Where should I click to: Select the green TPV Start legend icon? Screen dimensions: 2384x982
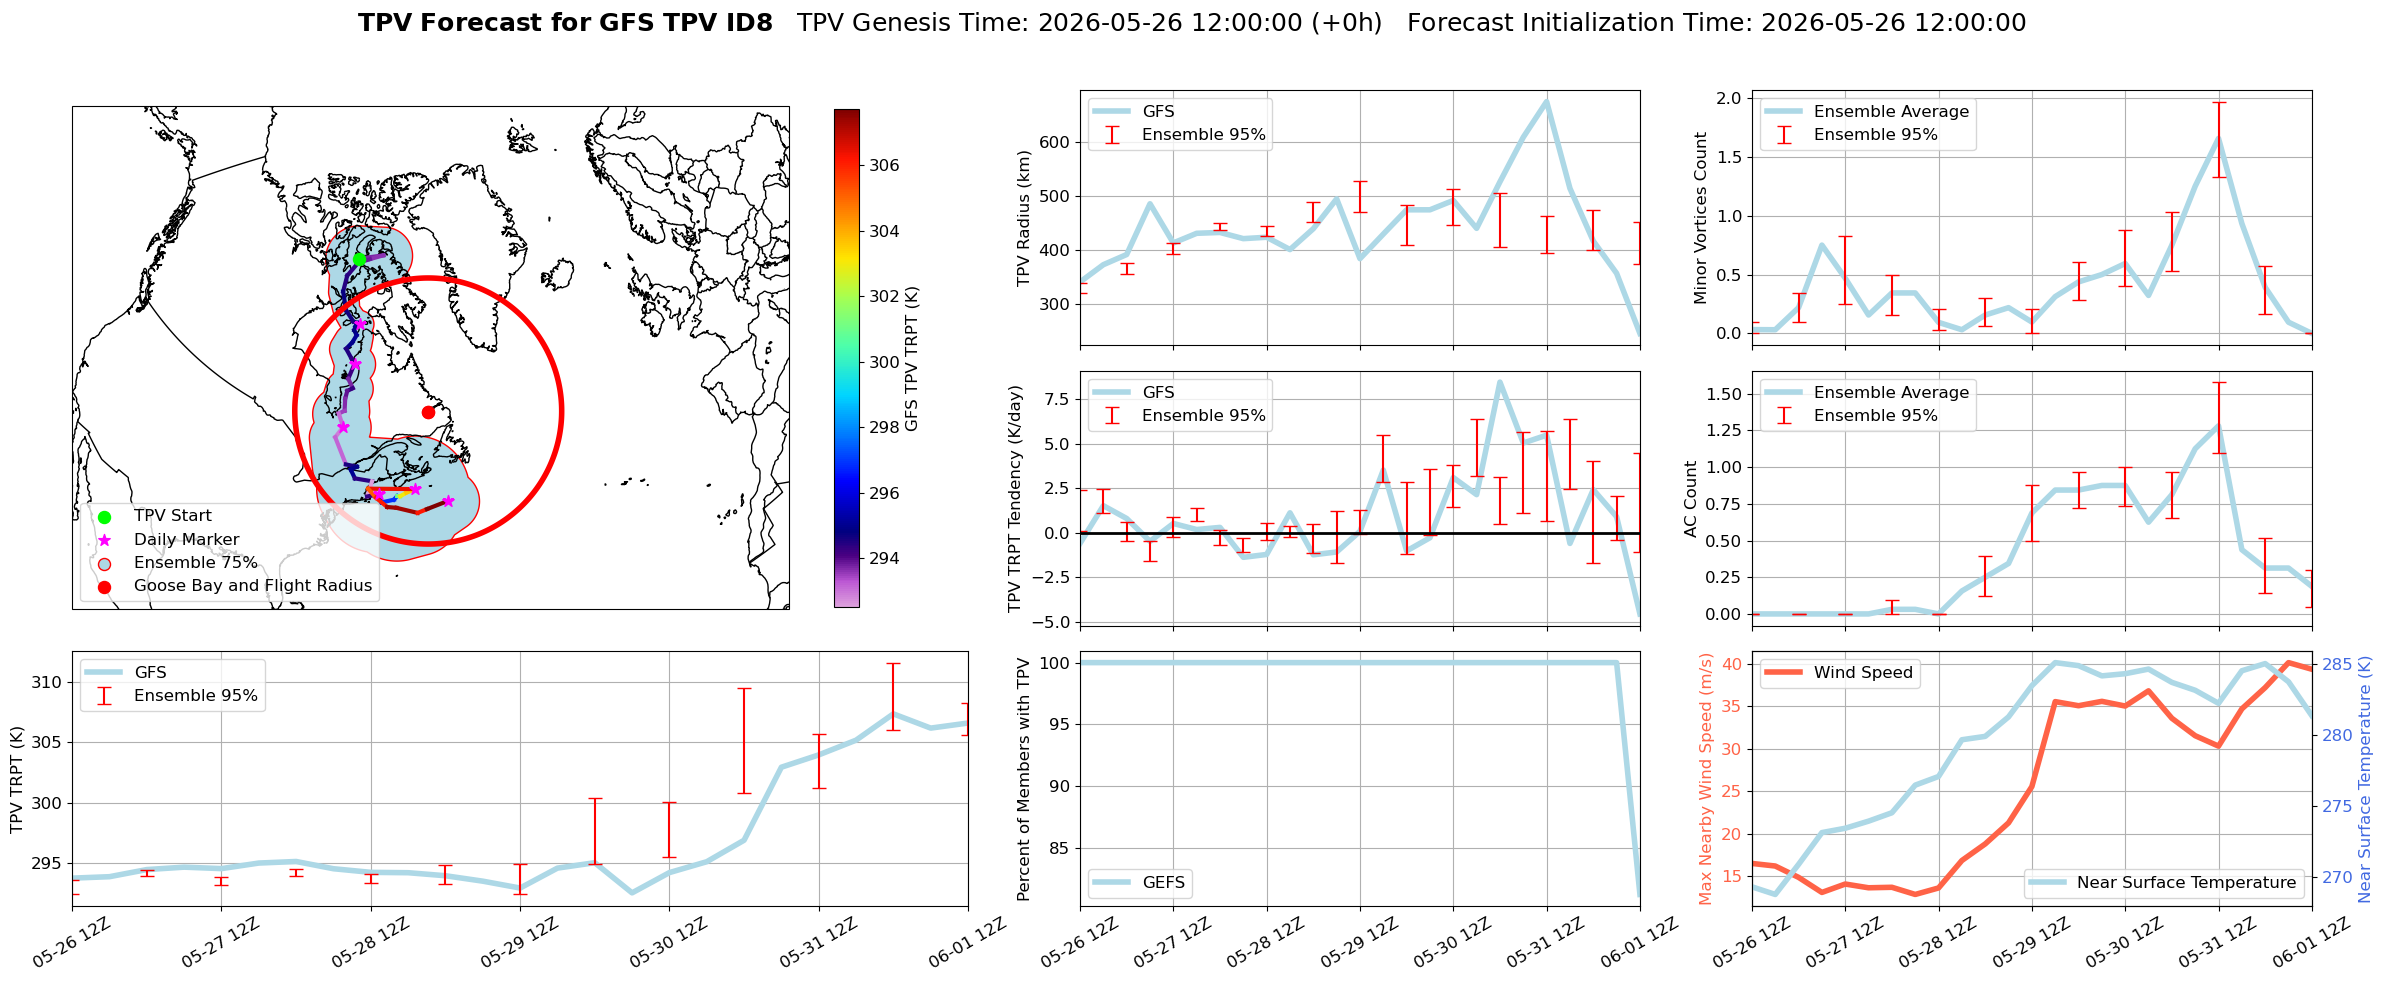(x=104, y=517)
